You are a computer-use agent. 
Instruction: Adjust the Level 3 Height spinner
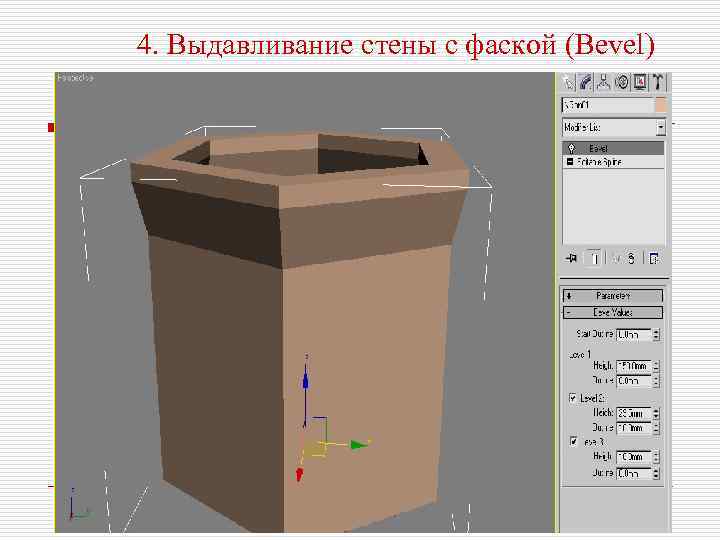point(656,457)
